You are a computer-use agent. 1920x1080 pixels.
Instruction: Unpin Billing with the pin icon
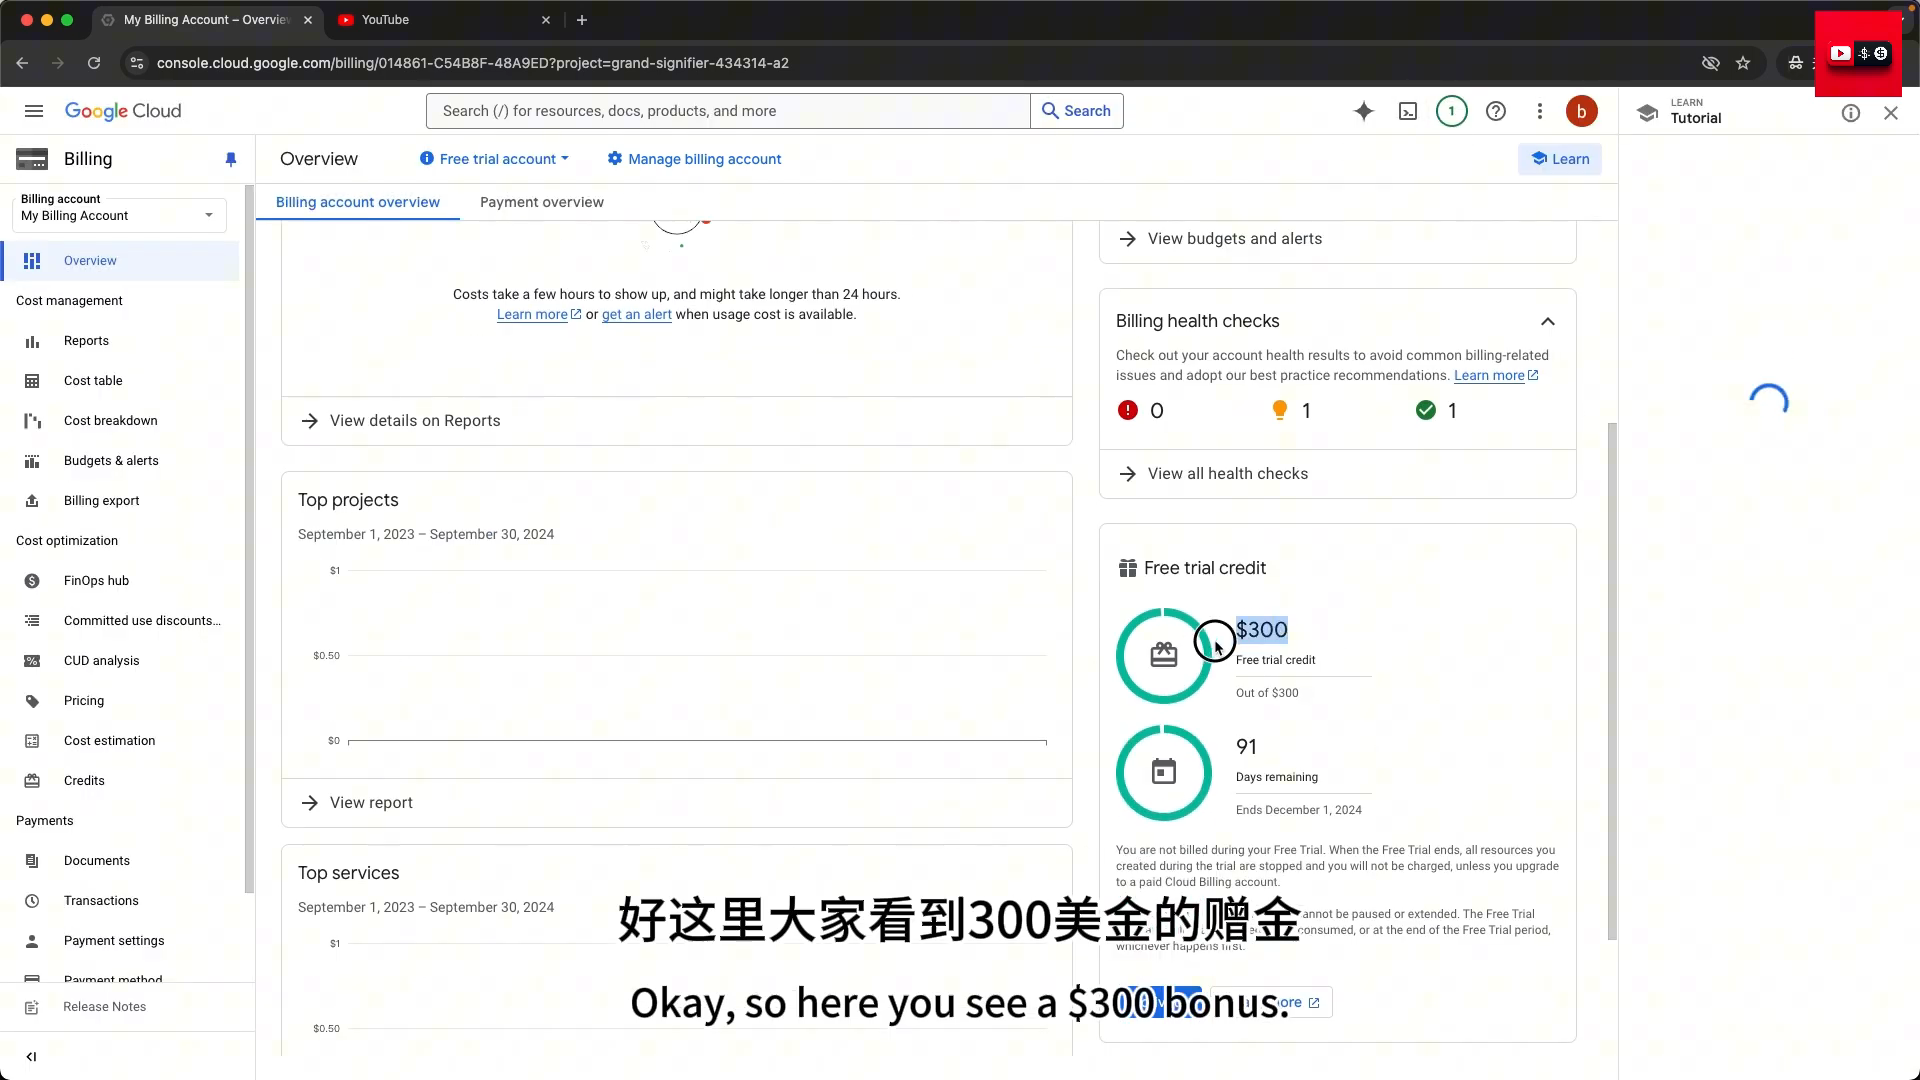231,159
